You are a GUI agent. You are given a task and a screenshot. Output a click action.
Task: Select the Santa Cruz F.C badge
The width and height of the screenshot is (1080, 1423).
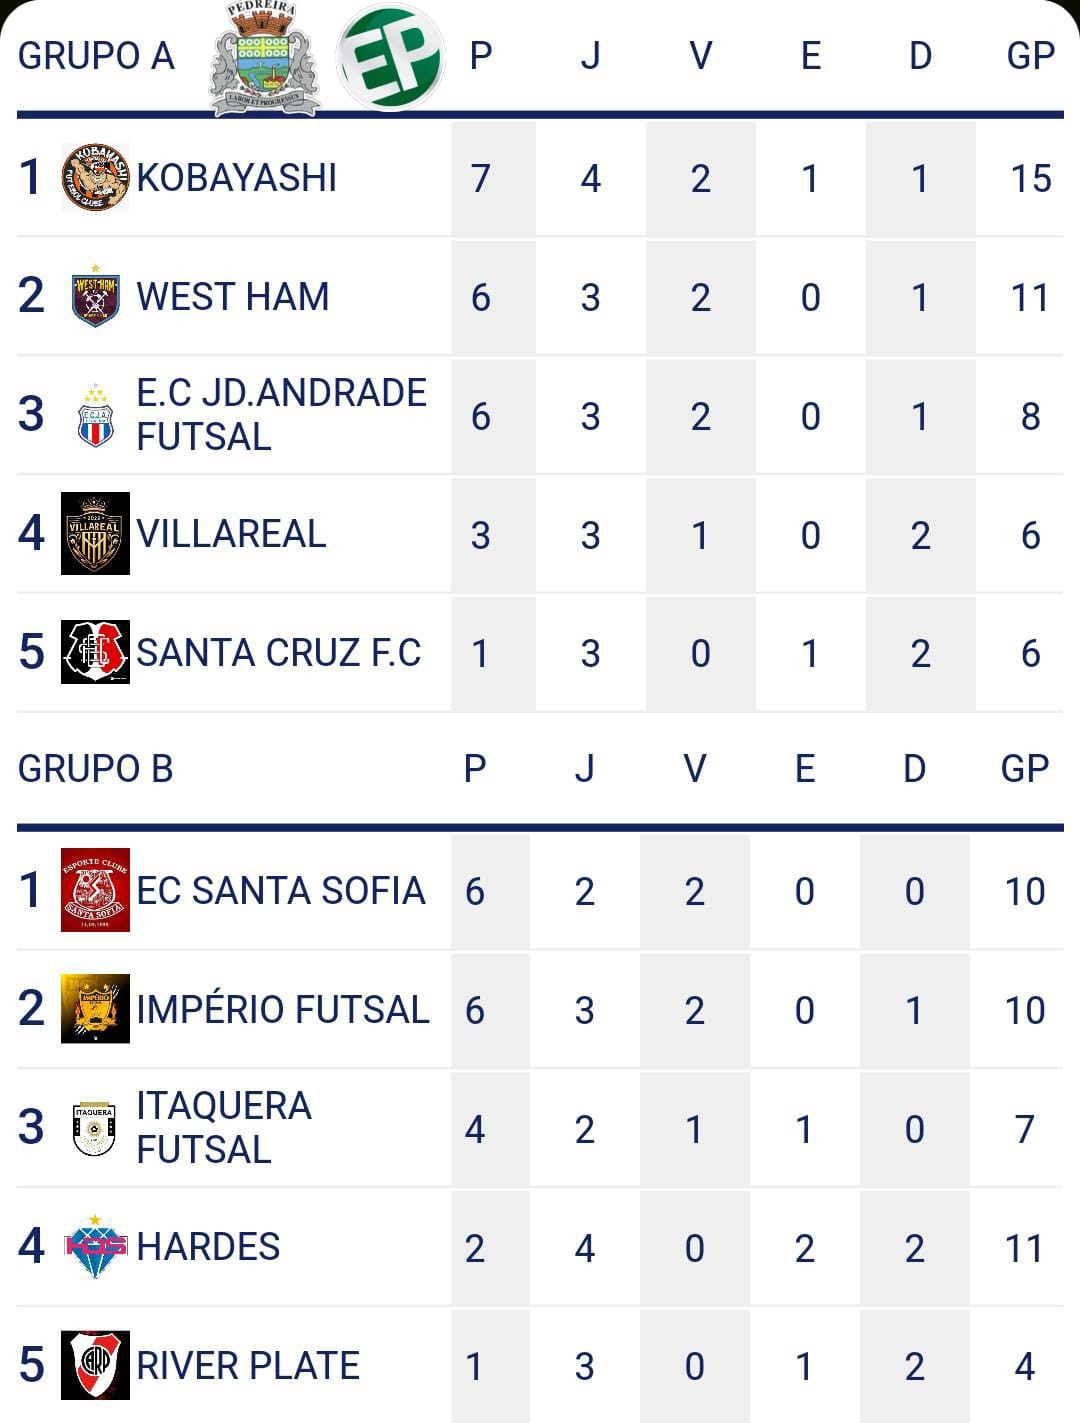click(95, 652)
